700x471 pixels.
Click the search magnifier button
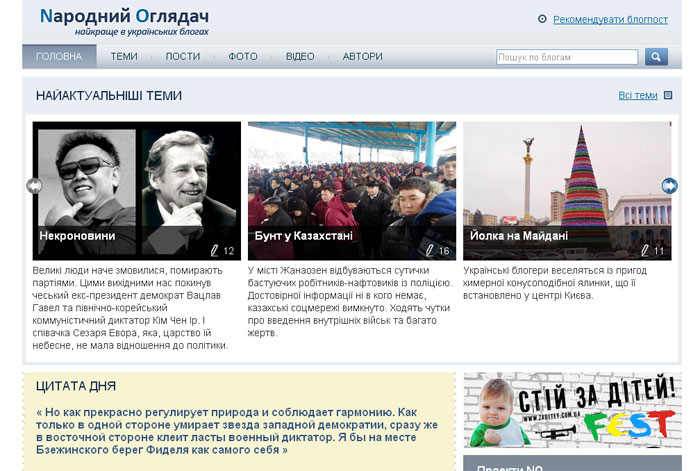pos(656,57)
